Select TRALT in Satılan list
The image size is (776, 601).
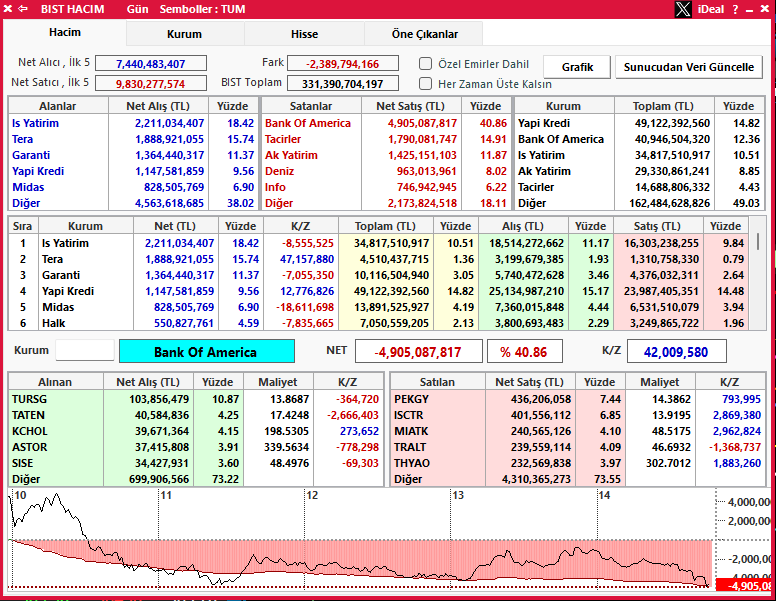410,447
